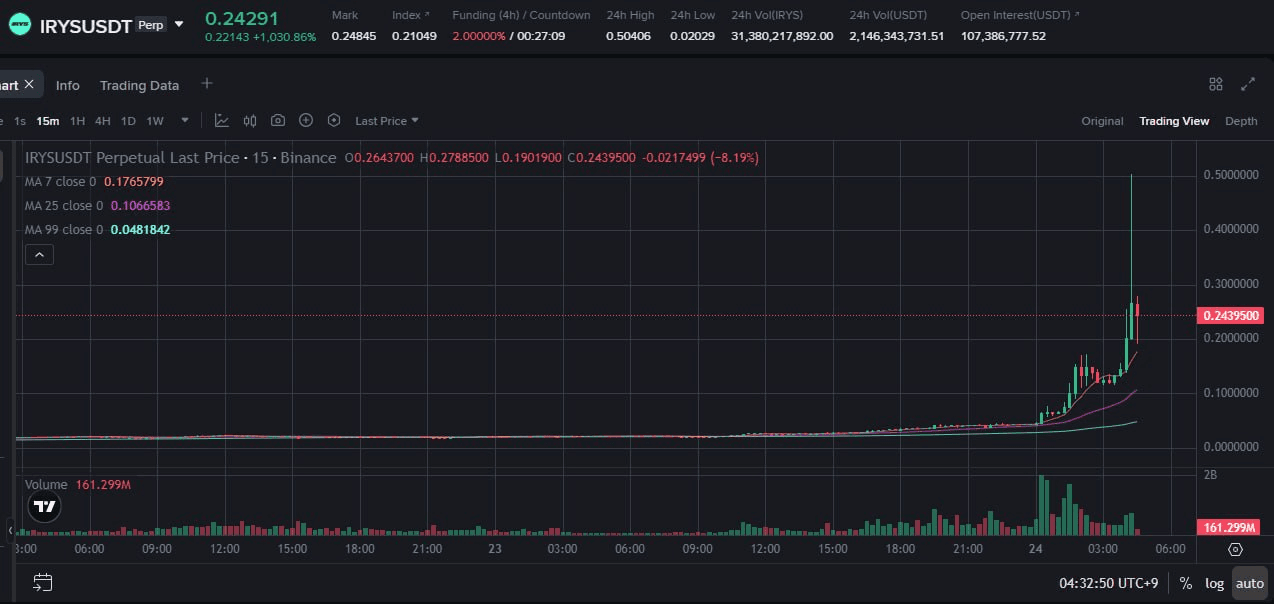
Task: Collapse the indicator legend with chevron button
Action: [x=39, y=255]
